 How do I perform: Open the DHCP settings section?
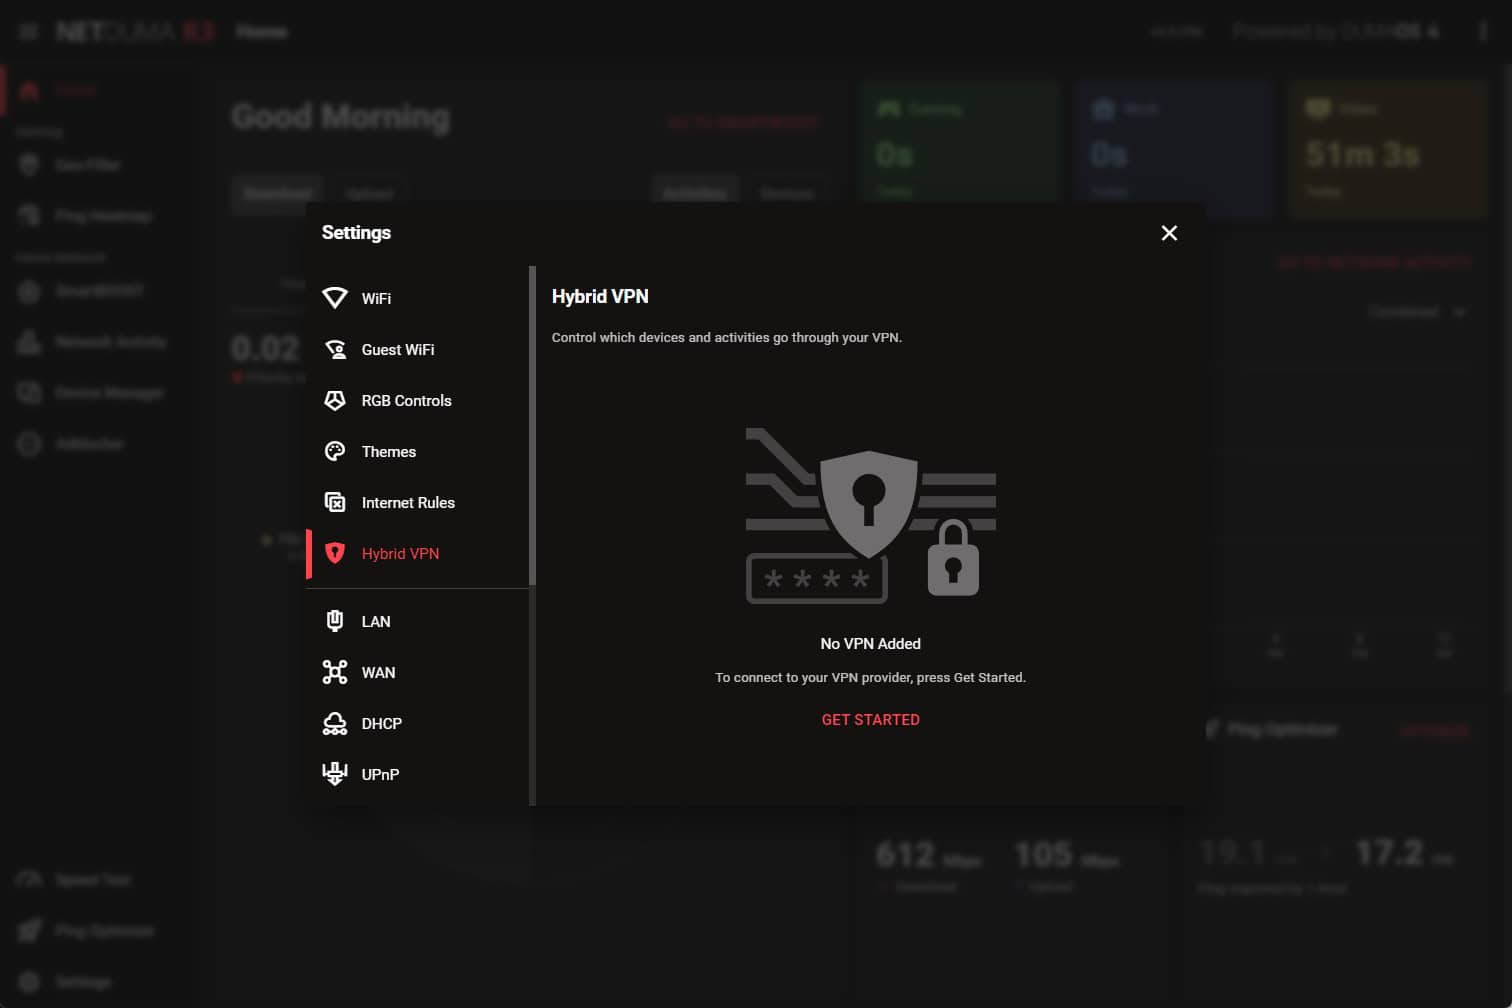381,723
